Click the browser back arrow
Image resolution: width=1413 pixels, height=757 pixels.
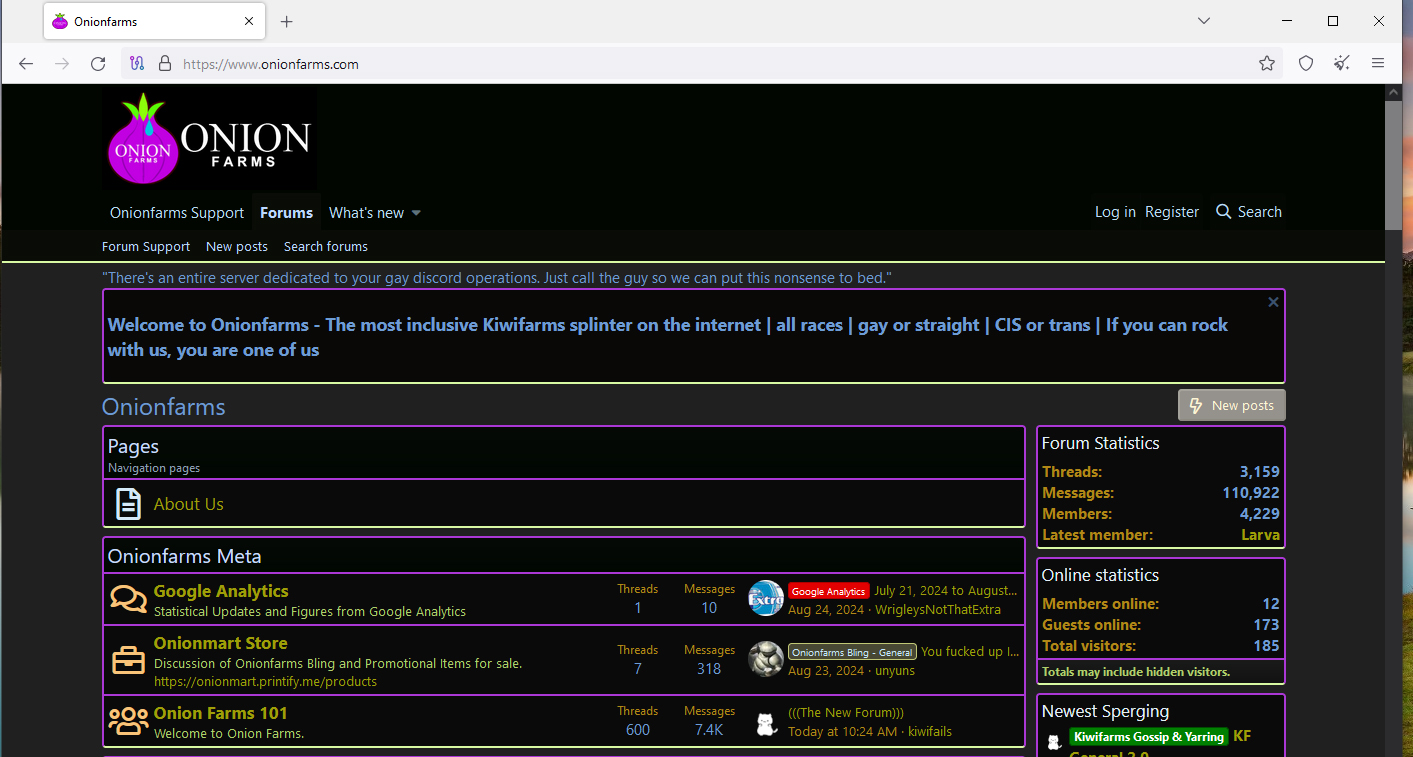pos(26,64)
